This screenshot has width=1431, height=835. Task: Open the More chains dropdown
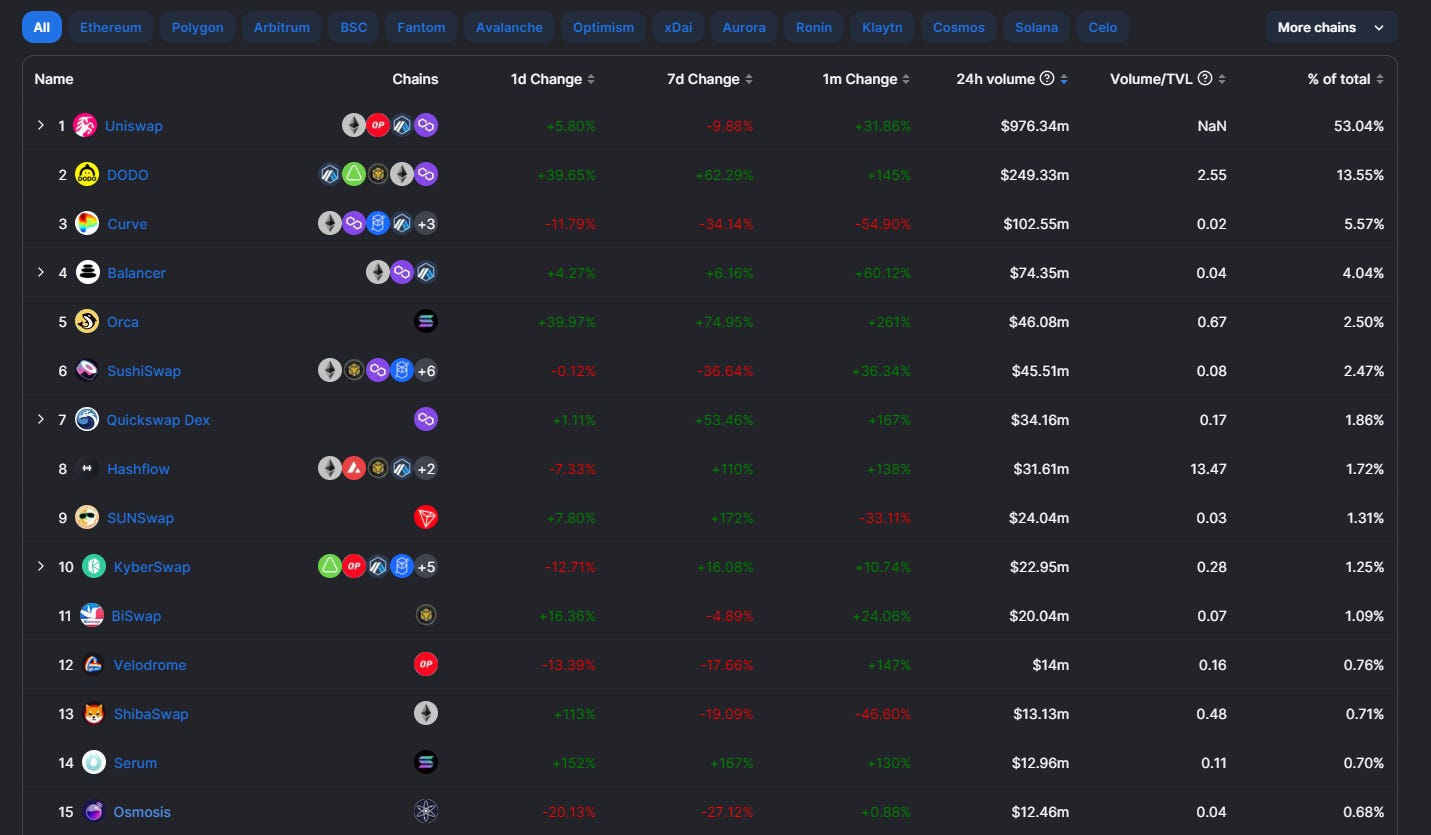pos(1331,27)
